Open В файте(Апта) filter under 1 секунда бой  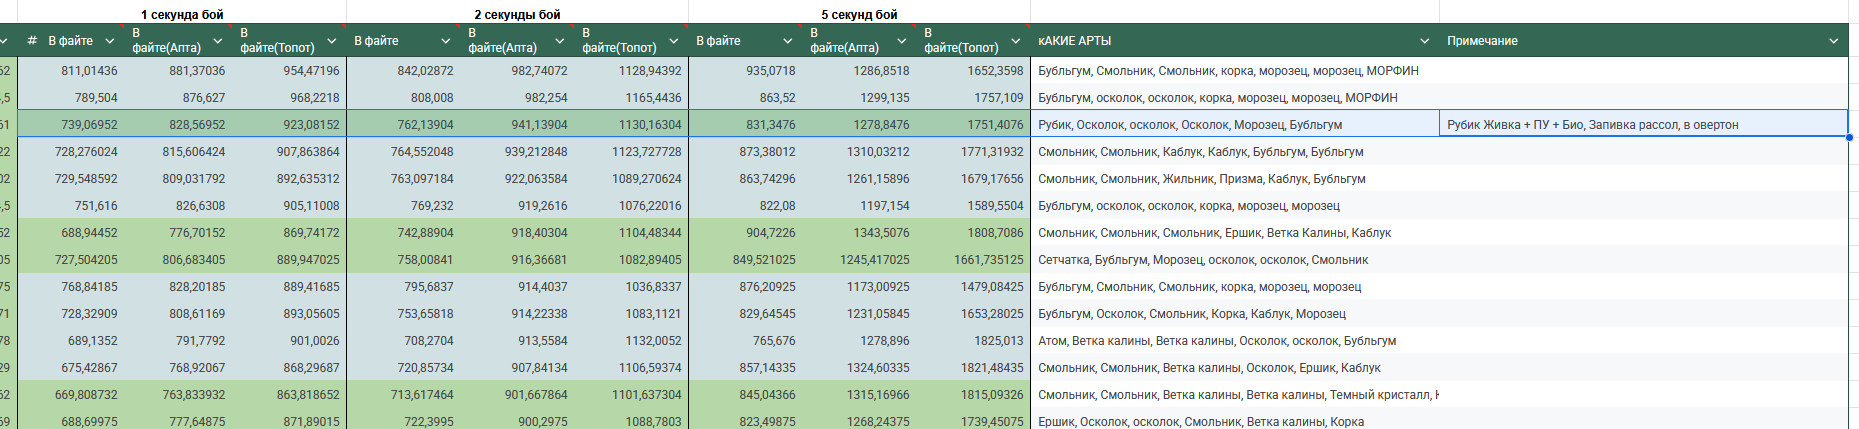tap(218, 41)
